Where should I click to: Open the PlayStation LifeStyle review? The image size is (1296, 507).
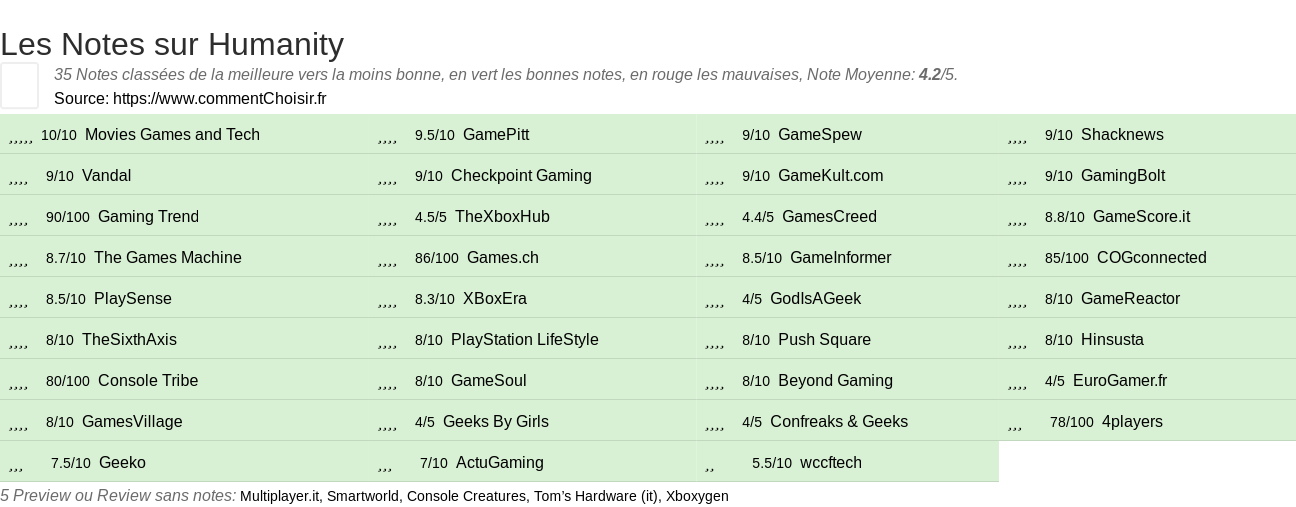[x=525, y=340]
